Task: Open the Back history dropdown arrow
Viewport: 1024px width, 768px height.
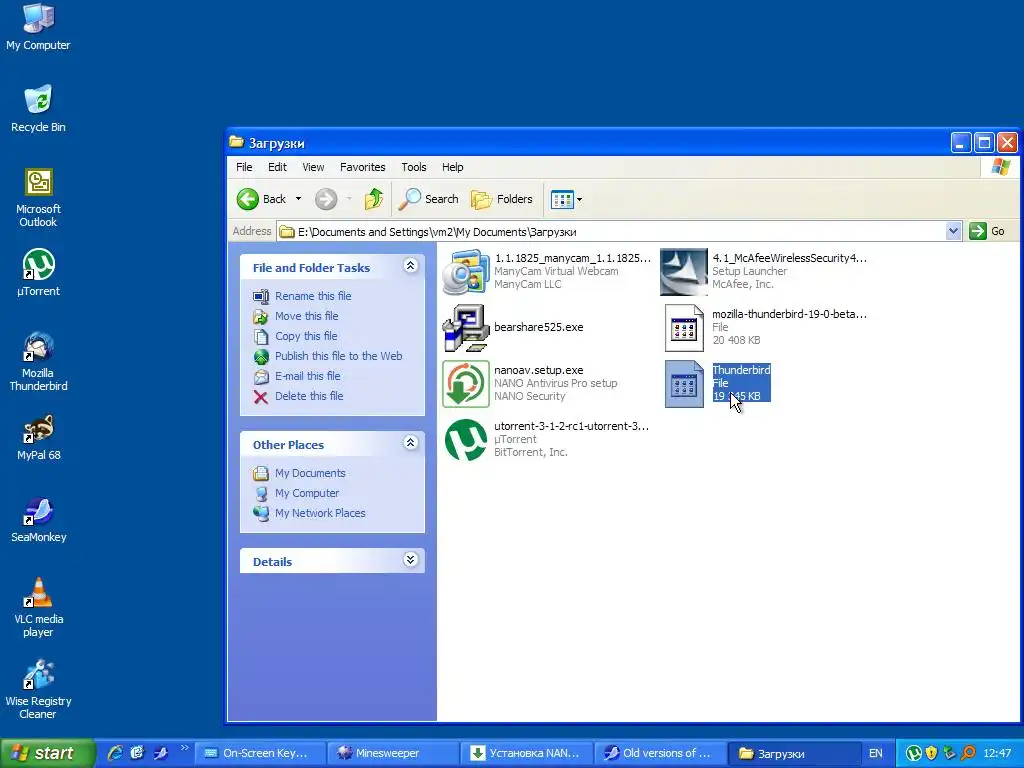Action: (298, 199)
